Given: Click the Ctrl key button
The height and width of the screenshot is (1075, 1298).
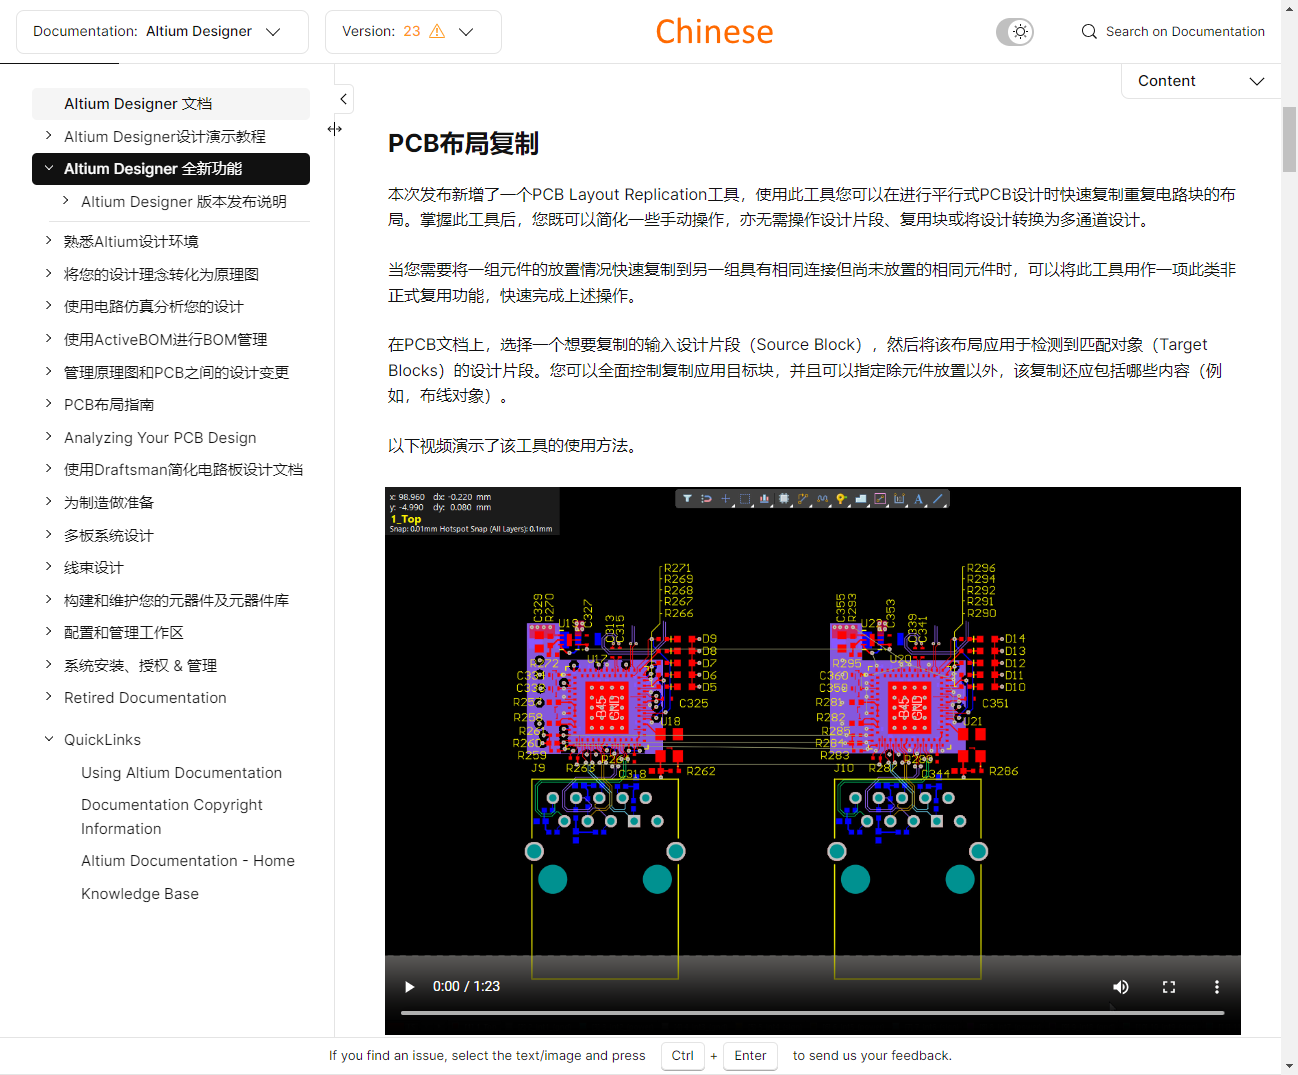Looking at the screenshot, I should click(x=683, y=1056).
